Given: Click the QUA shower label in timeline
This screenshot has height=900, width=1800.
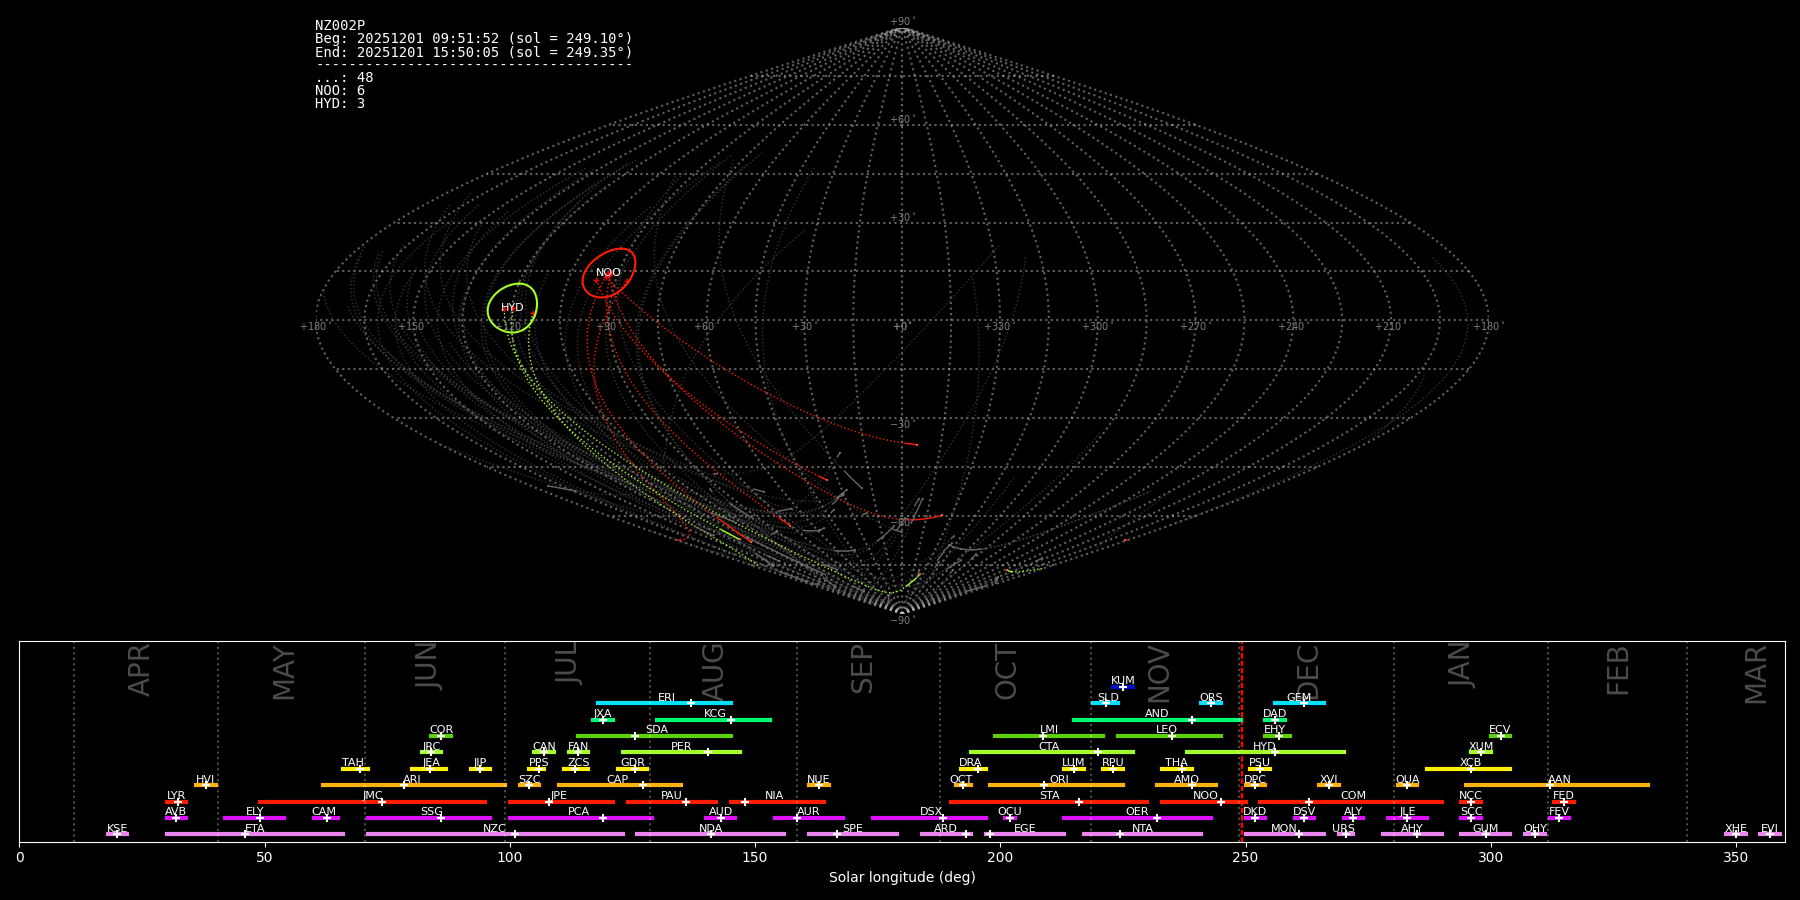Looking at the screenshot, I should 1408,780.
